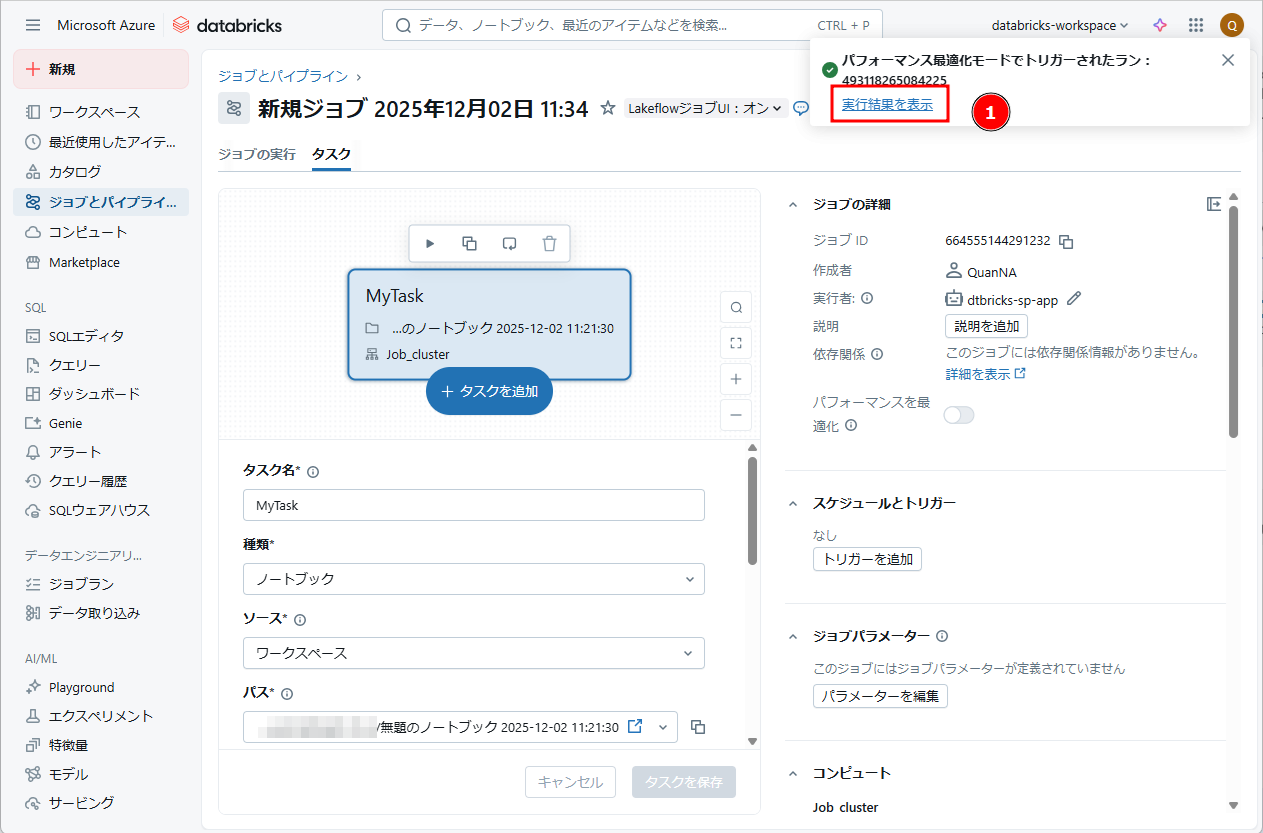Image resolution: width=1263 pixels, height=833 pixels.
Task: Toggle the パフォーマンスを最適化 switch
Action: [959, 414]
